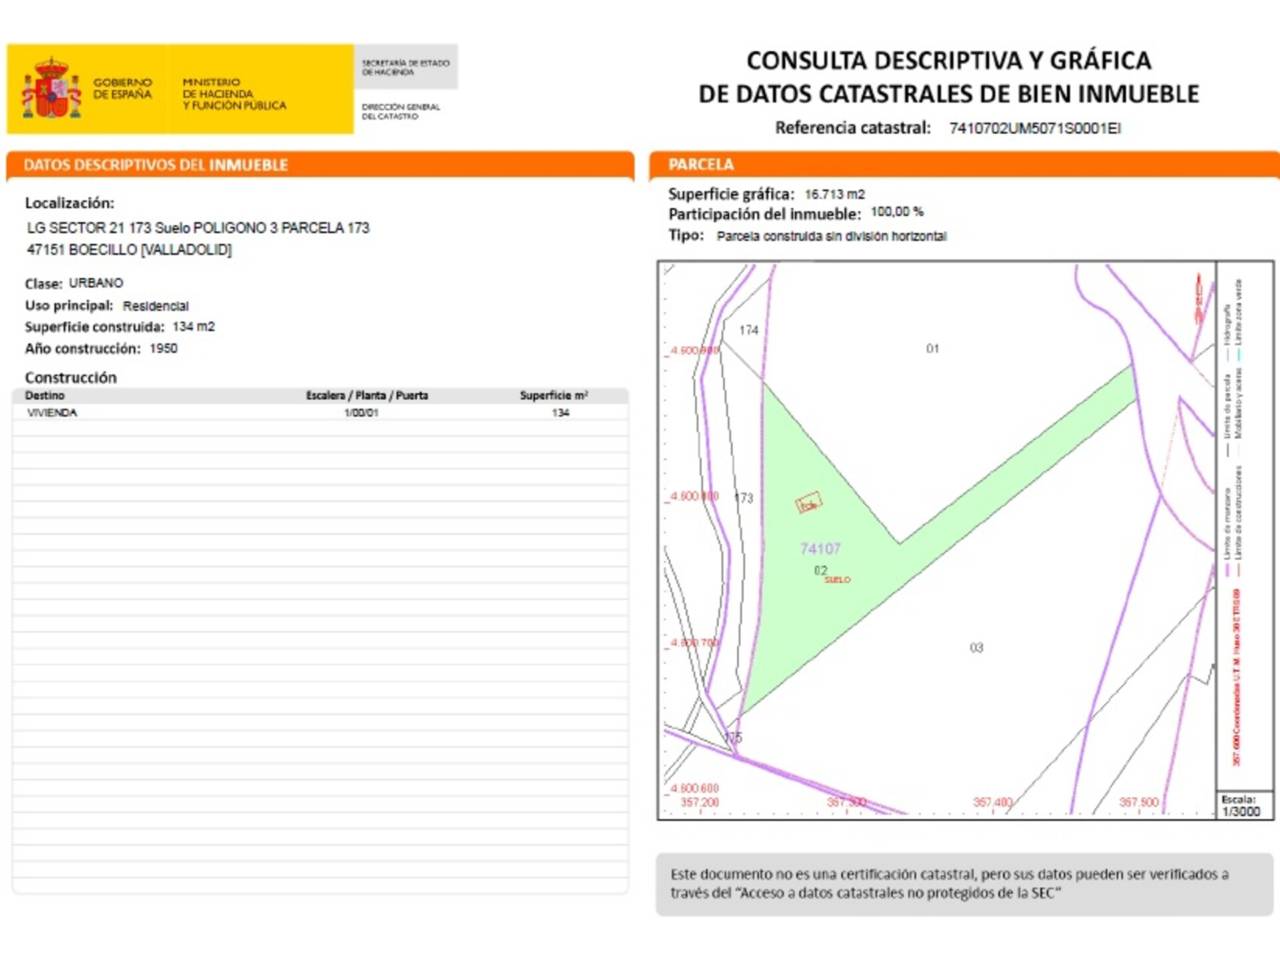Click the '357.200' coordinate label
The height and width of the screenshot is (960, 1280).
(700, 802)
